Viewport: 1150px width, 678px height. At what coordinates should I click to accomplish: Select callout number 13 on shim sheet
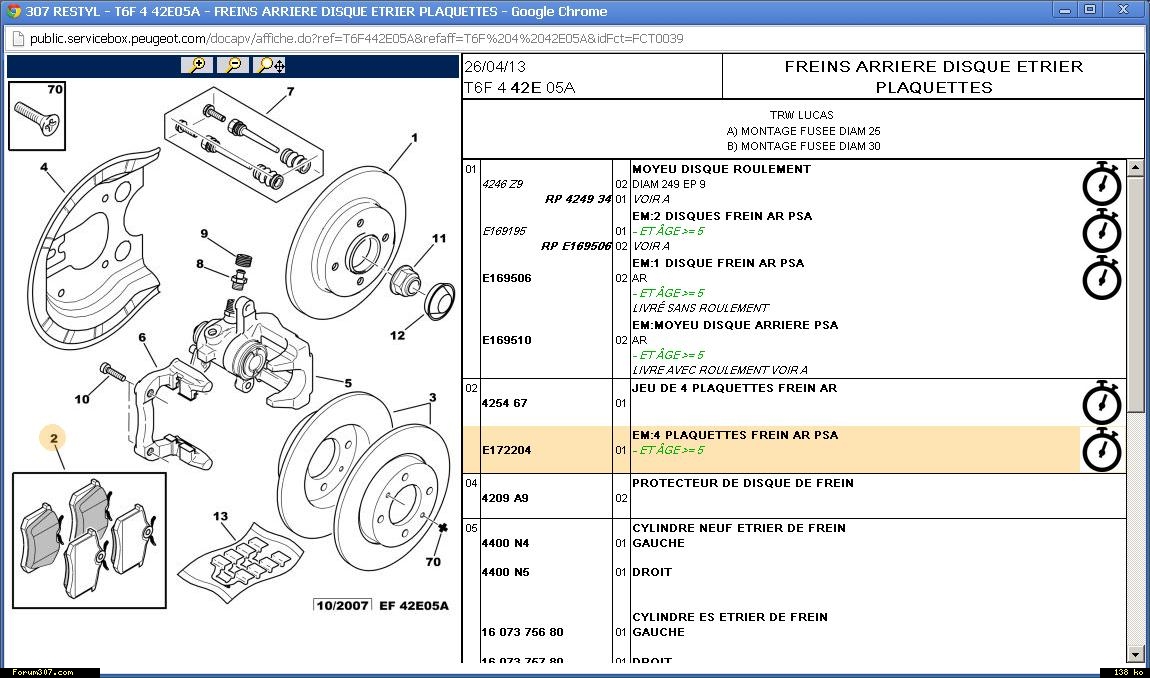[221, 516]
